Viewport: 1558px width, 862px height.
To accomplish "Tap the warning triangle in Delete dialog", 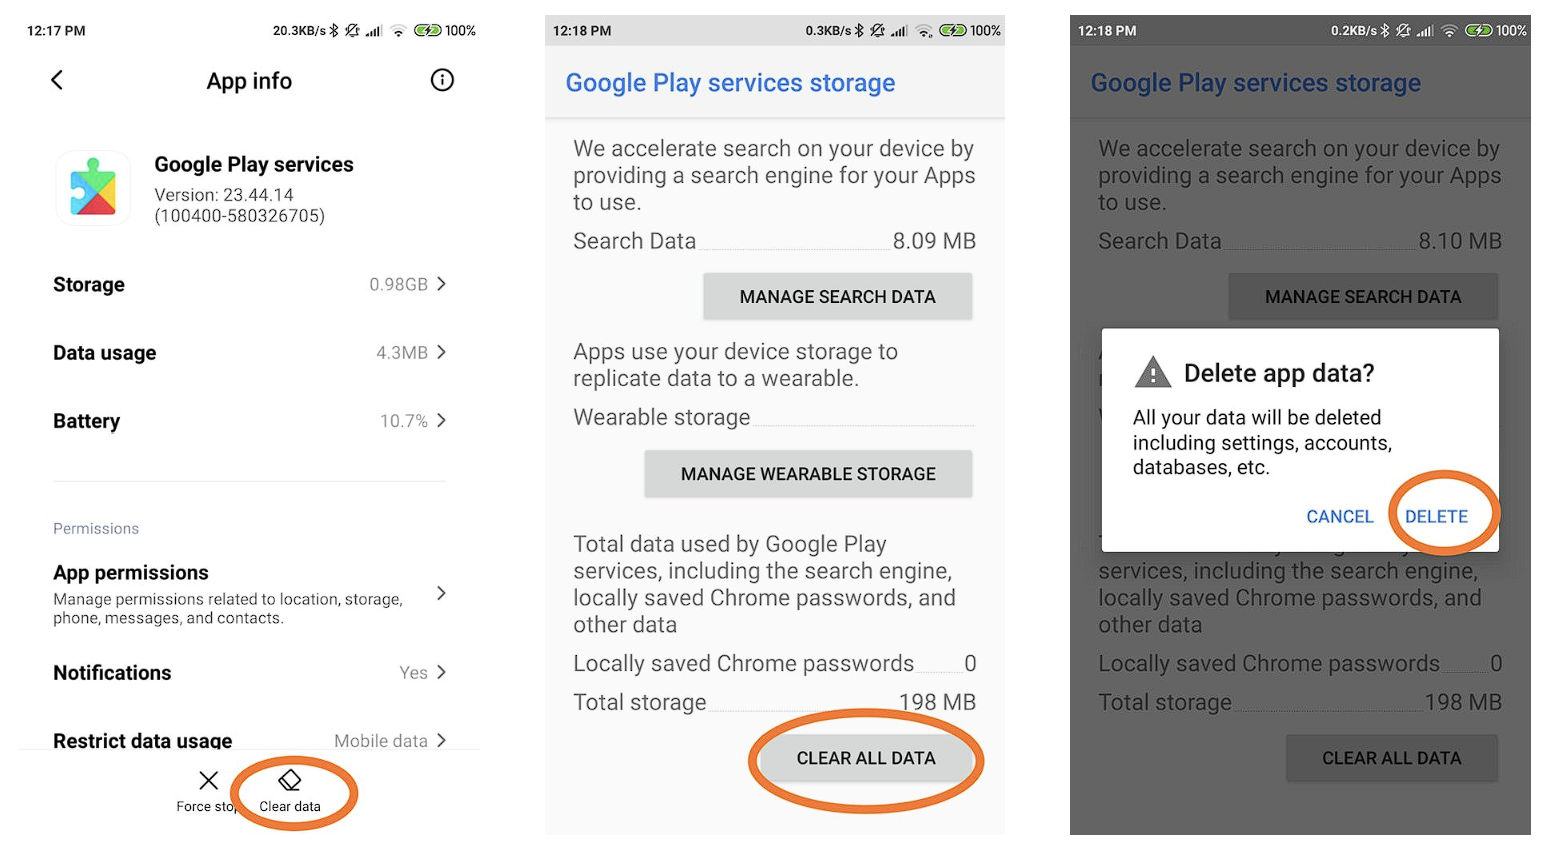I will [x=1153, y=373].
